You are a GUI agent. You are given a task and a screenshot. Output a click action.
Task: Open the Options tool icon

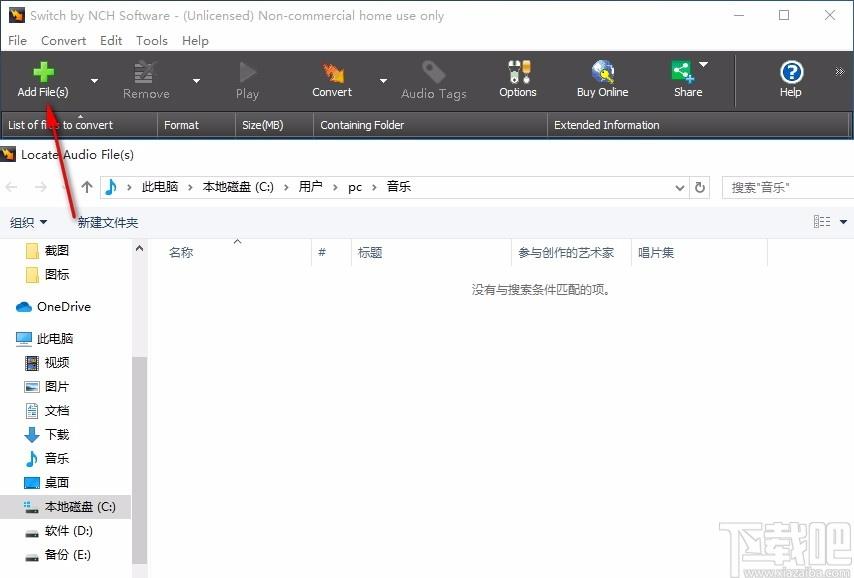click(518, 72)
